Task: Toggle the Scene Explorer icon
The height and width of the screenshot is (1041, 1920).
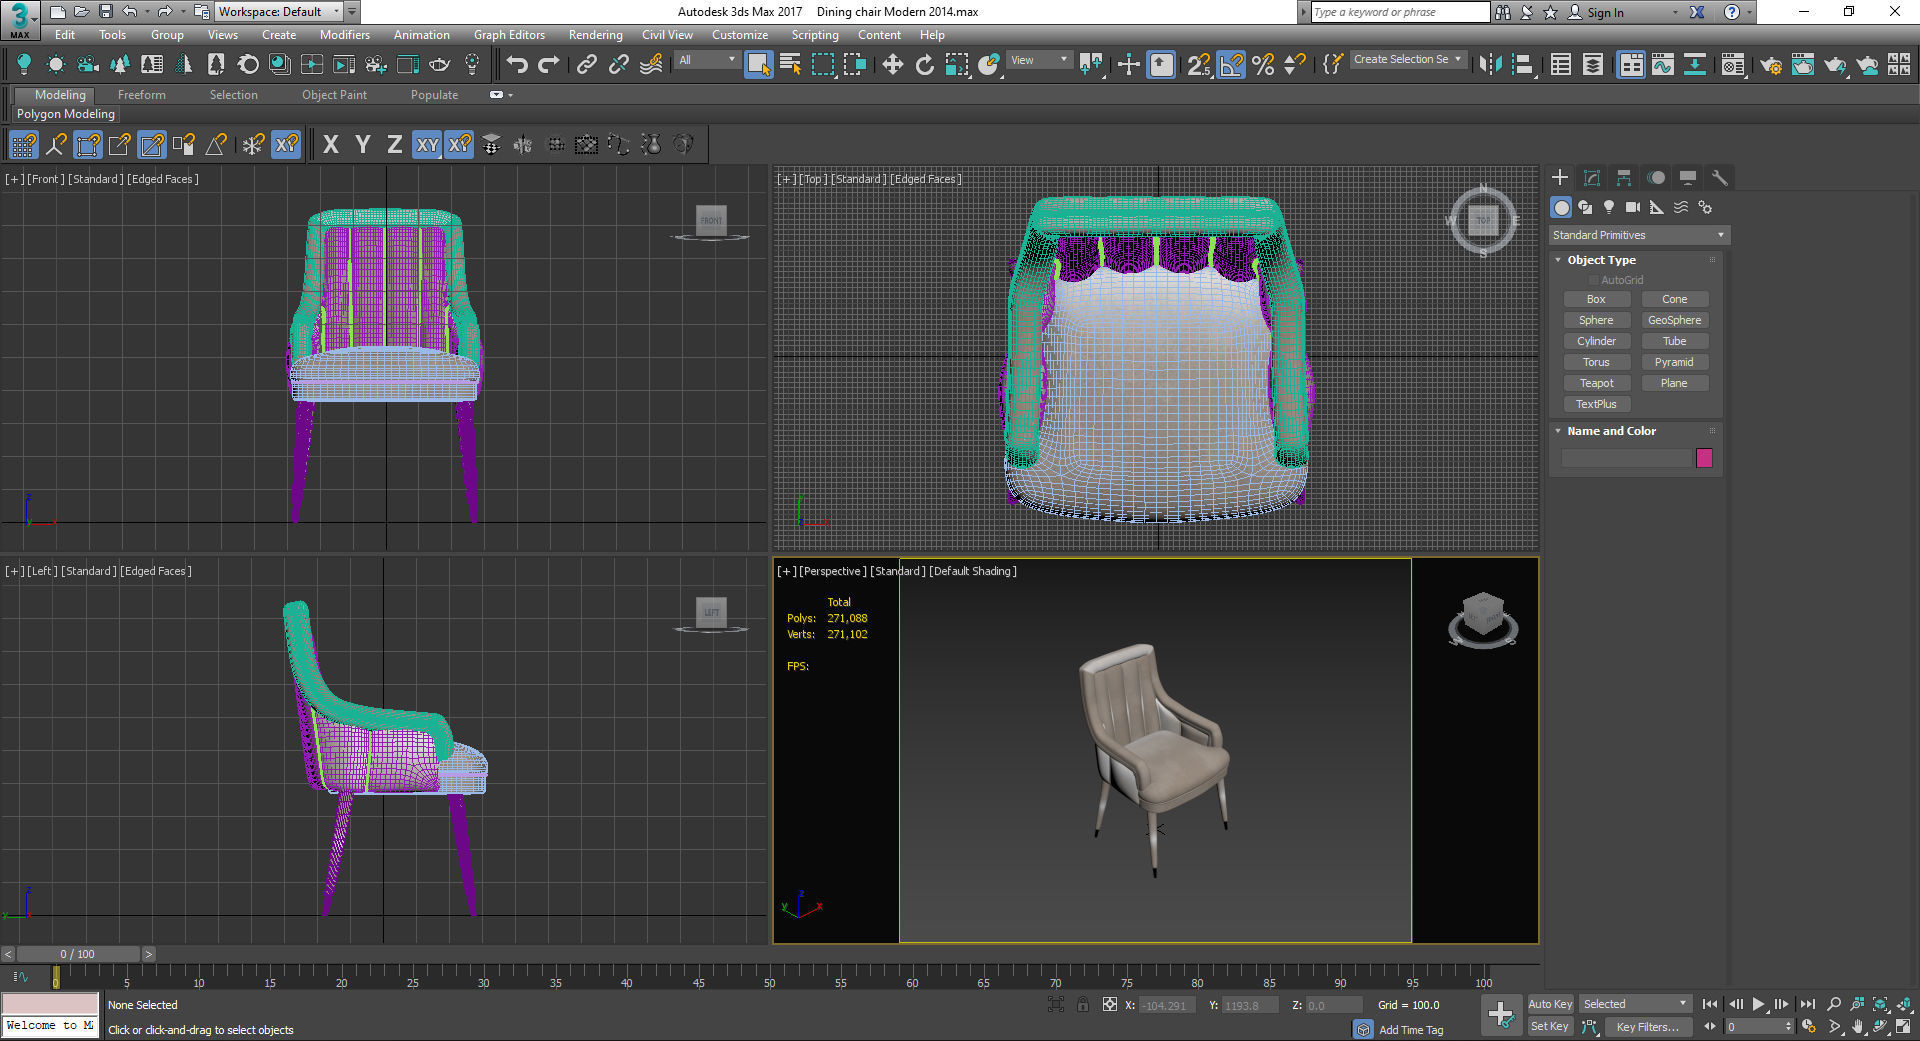Action: pyautogui.click(x=1560, y=65)
